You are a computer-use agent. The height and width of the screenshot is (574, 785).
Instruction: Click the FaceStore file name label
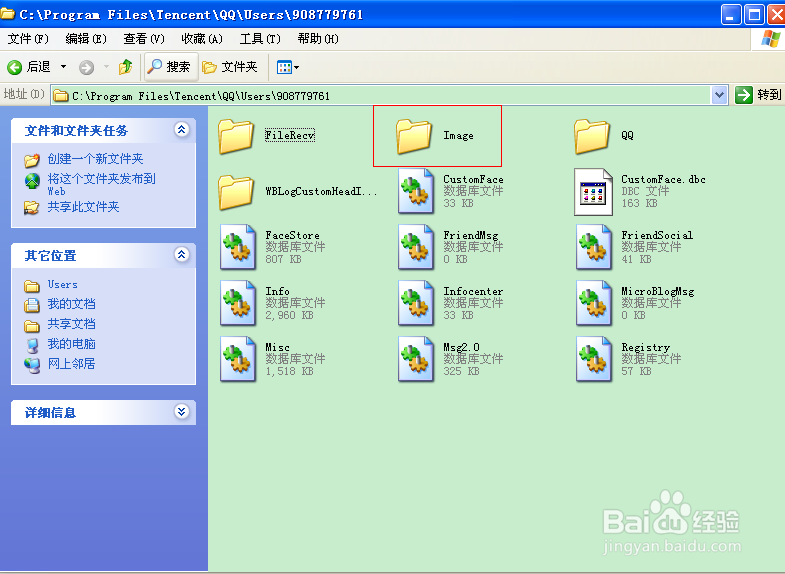click(292, 235)
